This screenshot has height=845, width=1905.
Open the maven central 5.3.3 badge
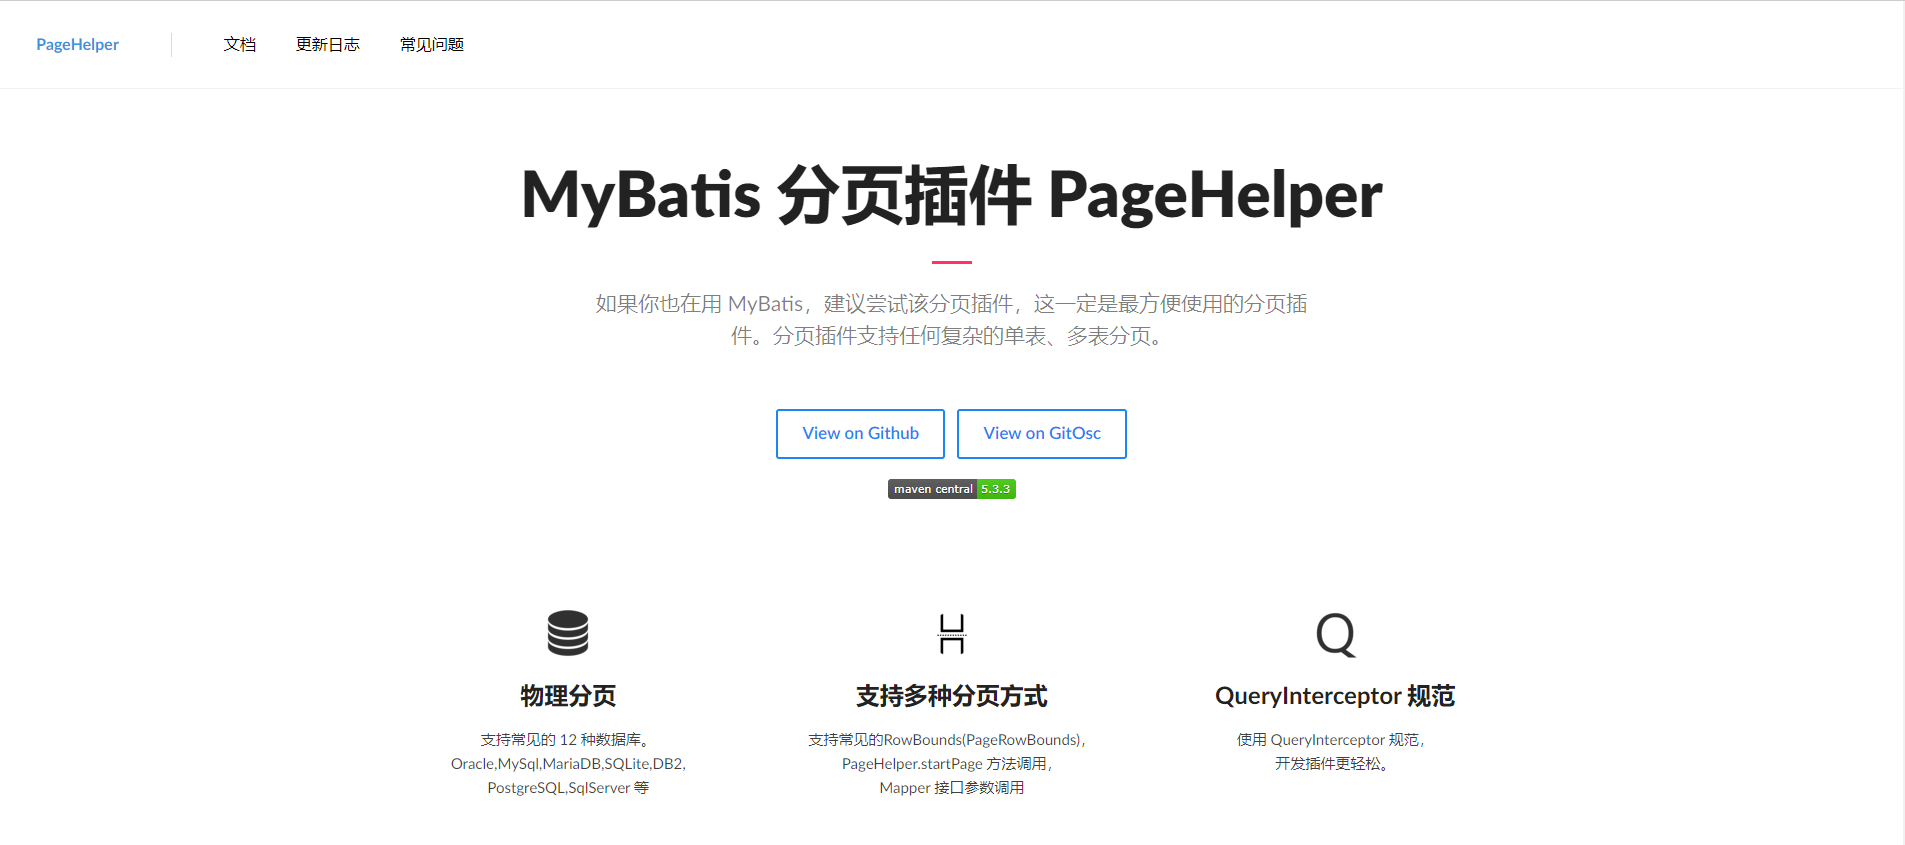952,489
